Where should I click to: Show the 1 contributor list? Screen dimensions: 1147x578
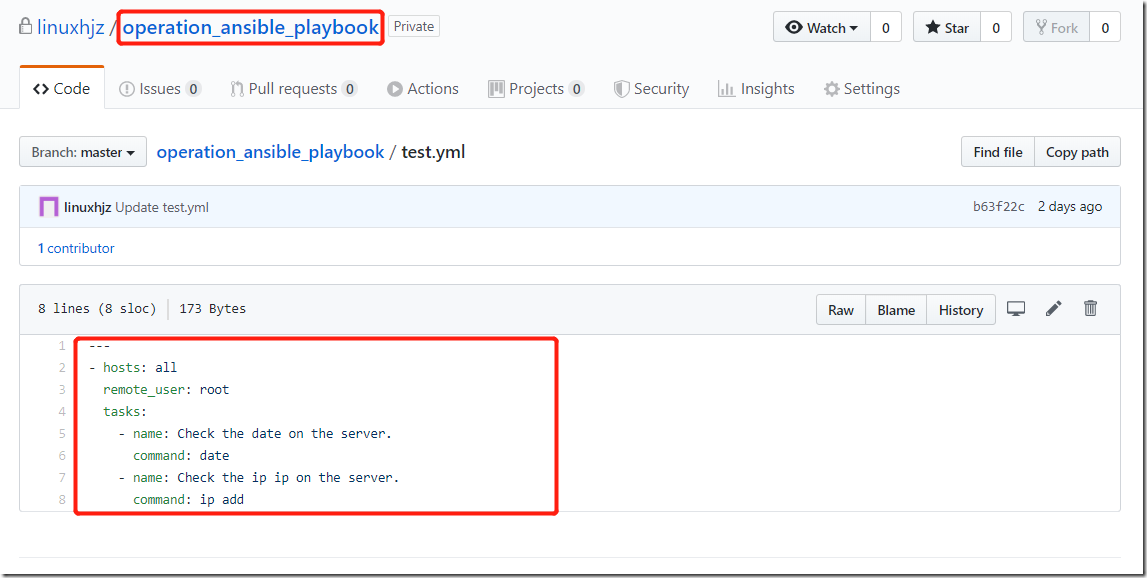click(x=76, y=248)
